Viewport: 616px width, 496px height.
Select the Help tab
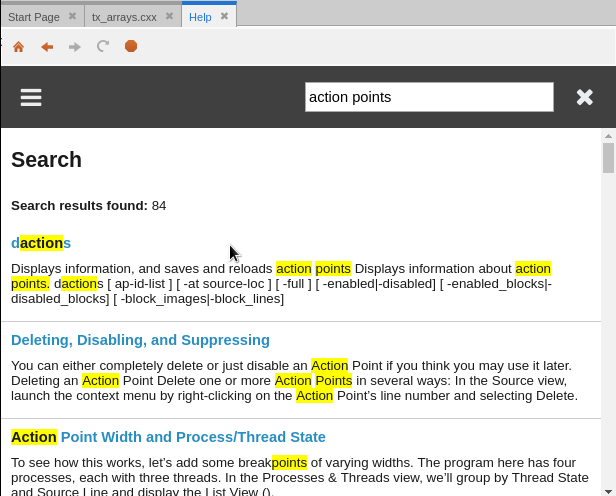point(200,17)
